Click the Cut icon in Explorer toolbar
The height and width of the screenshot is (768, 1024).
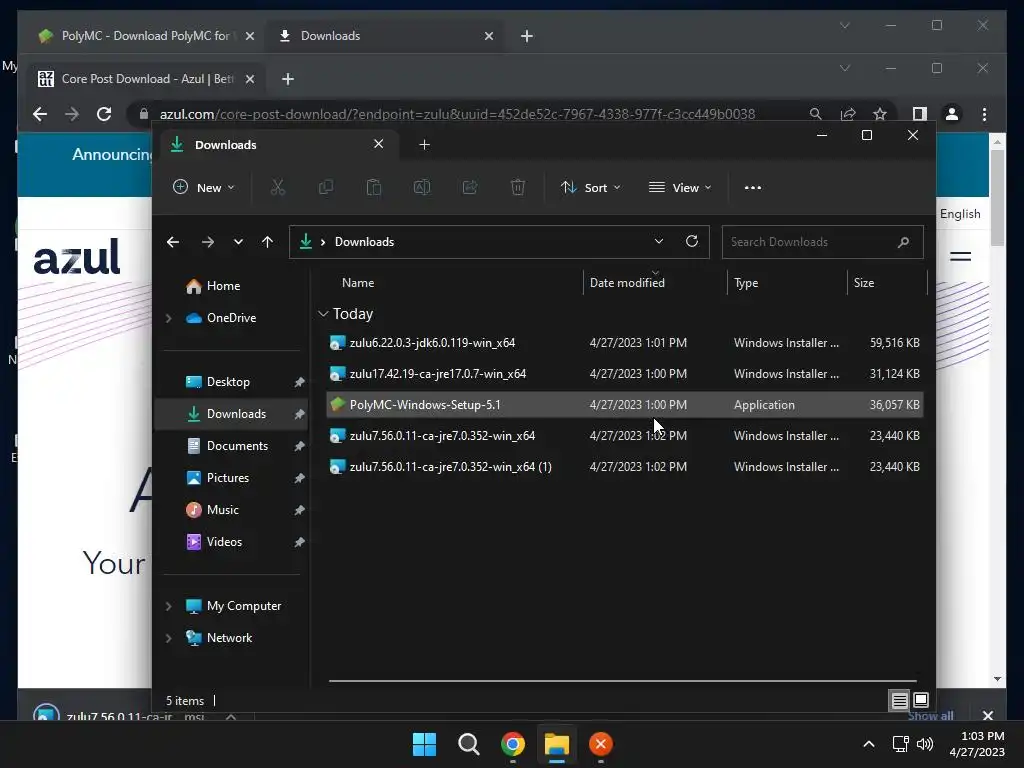278,187
